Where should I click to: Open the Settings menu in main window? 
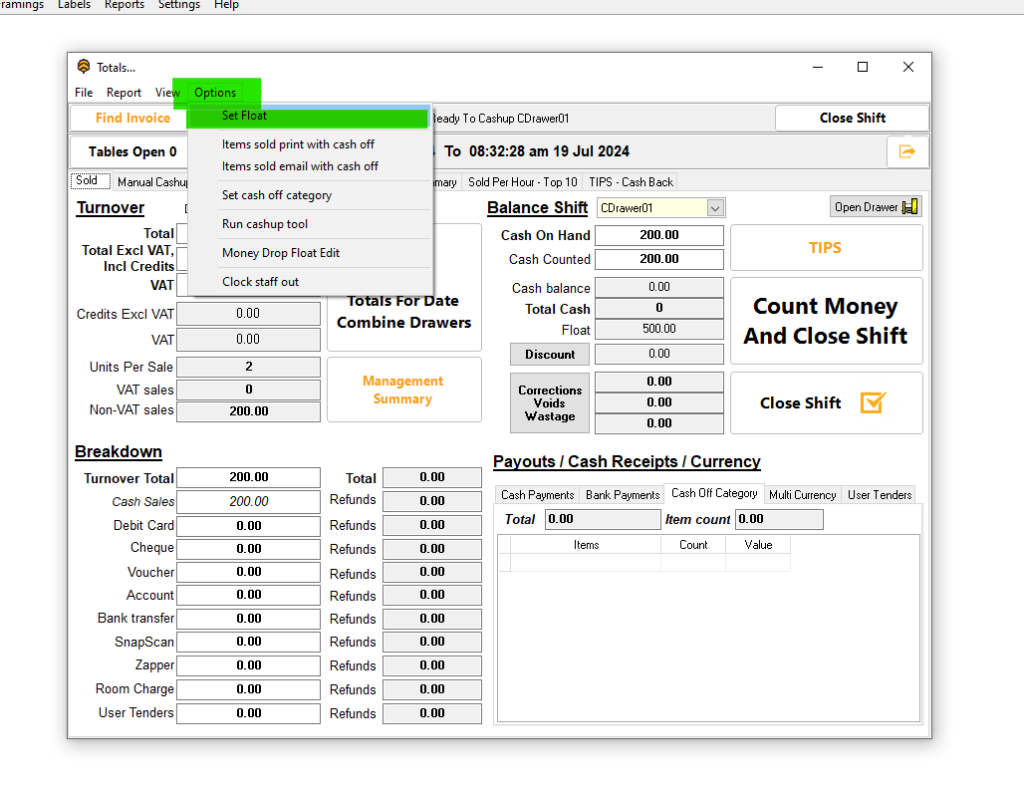pyautogui.click(x=179, y=5)
